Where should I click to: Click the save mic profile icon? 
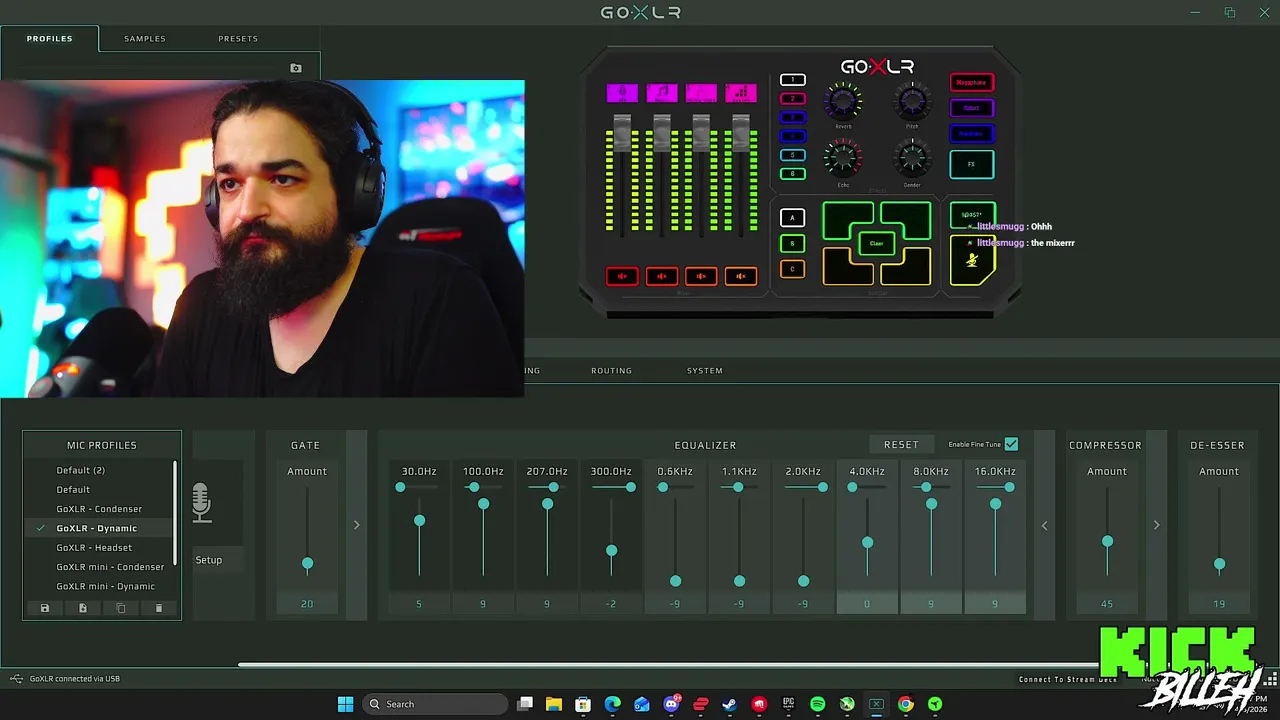click(x=44, y=608)
